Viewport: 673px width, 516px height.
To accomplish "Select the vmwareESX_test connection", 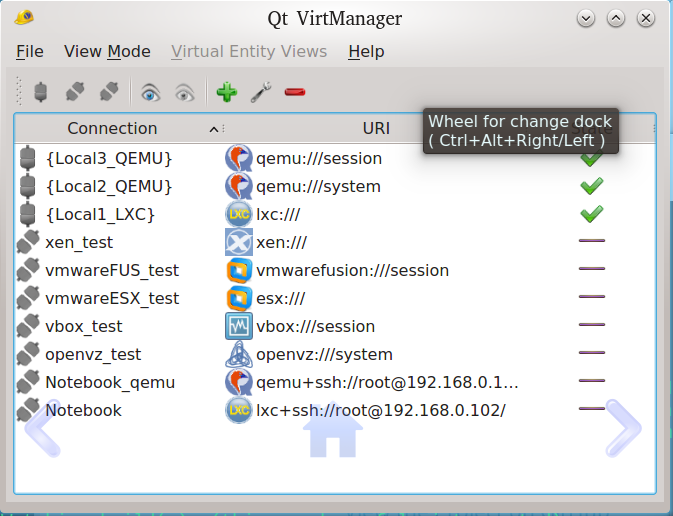I will [x=112, y=298].
